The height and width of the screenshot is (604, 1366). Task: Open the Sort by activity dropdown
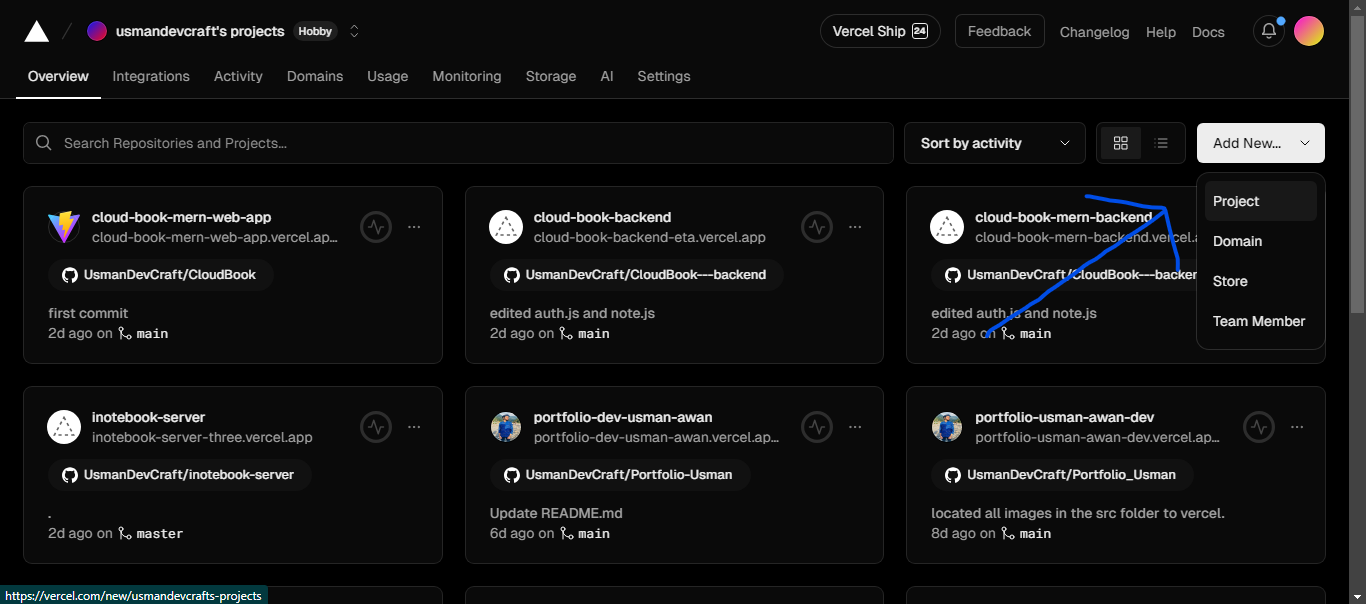point(994,143)
